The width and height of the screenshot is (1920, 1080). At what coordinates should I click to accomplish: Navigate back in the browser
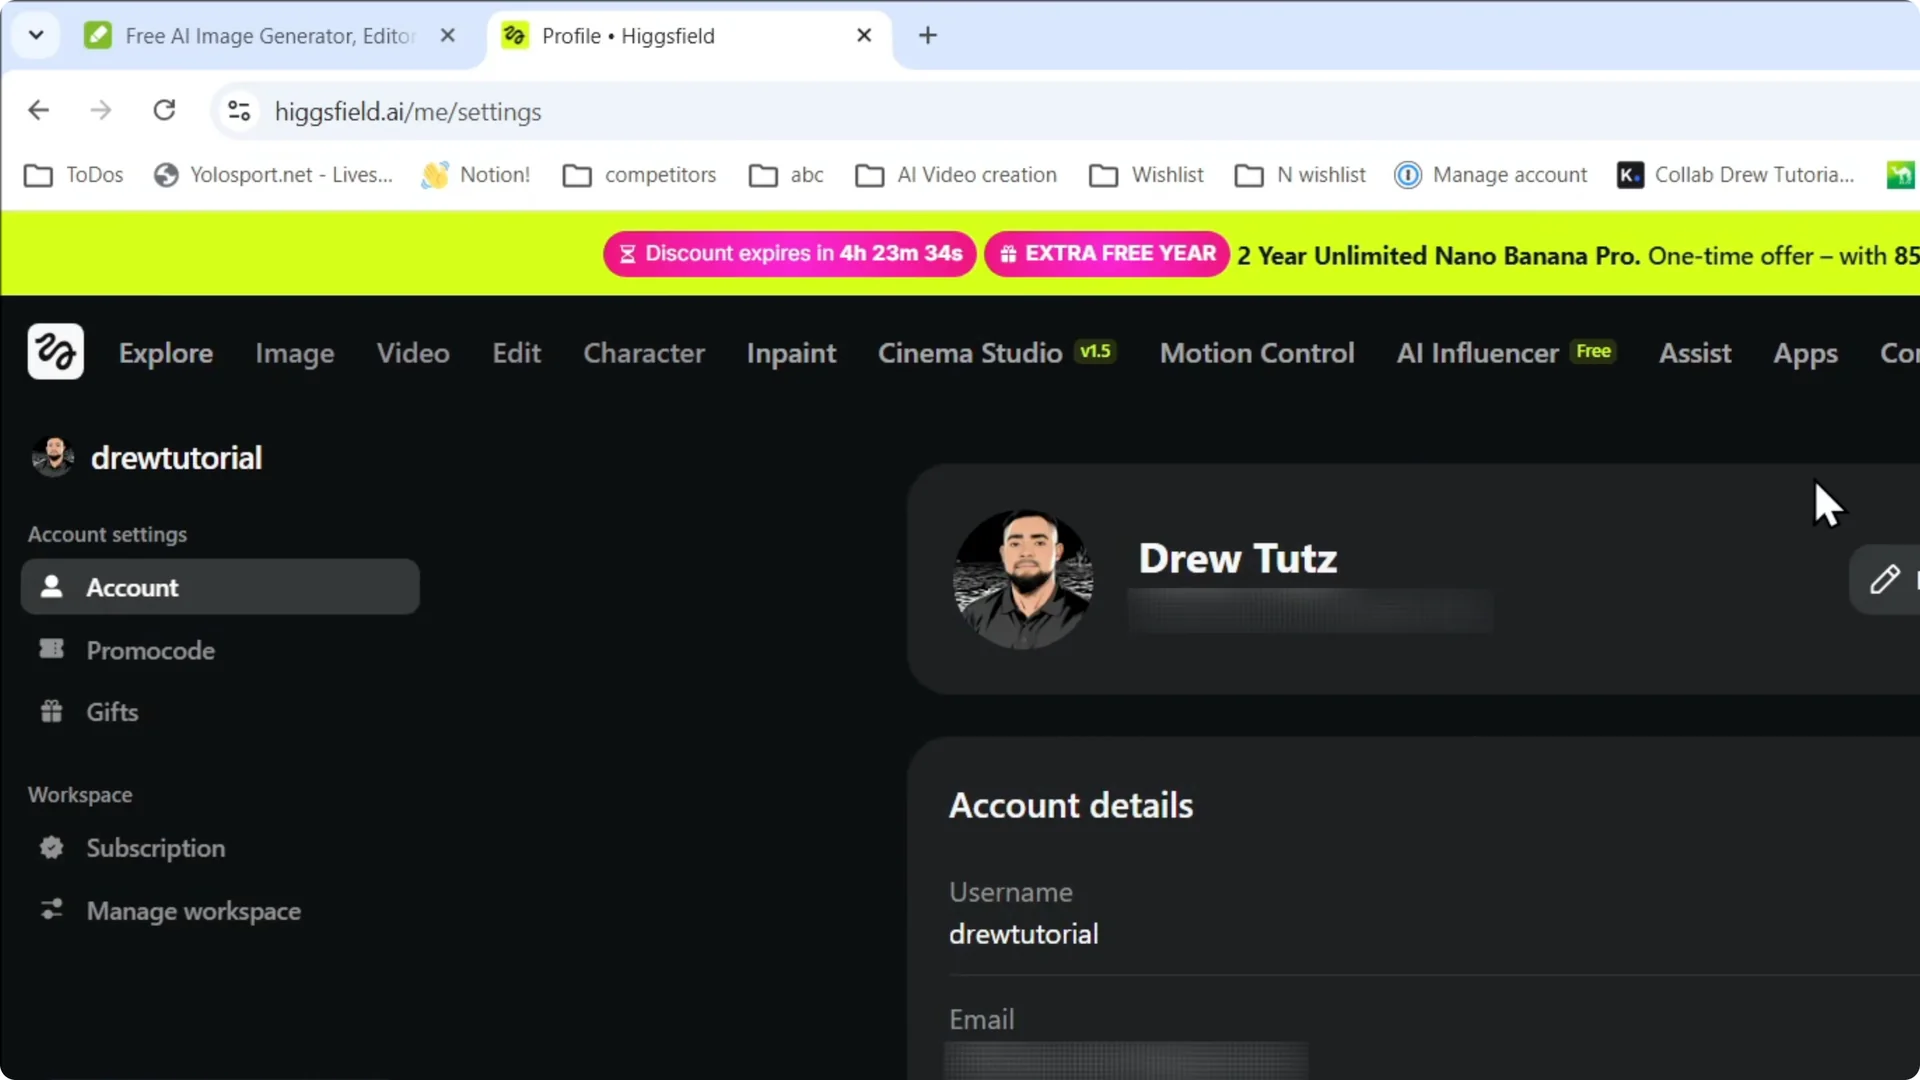pos(38,110)
